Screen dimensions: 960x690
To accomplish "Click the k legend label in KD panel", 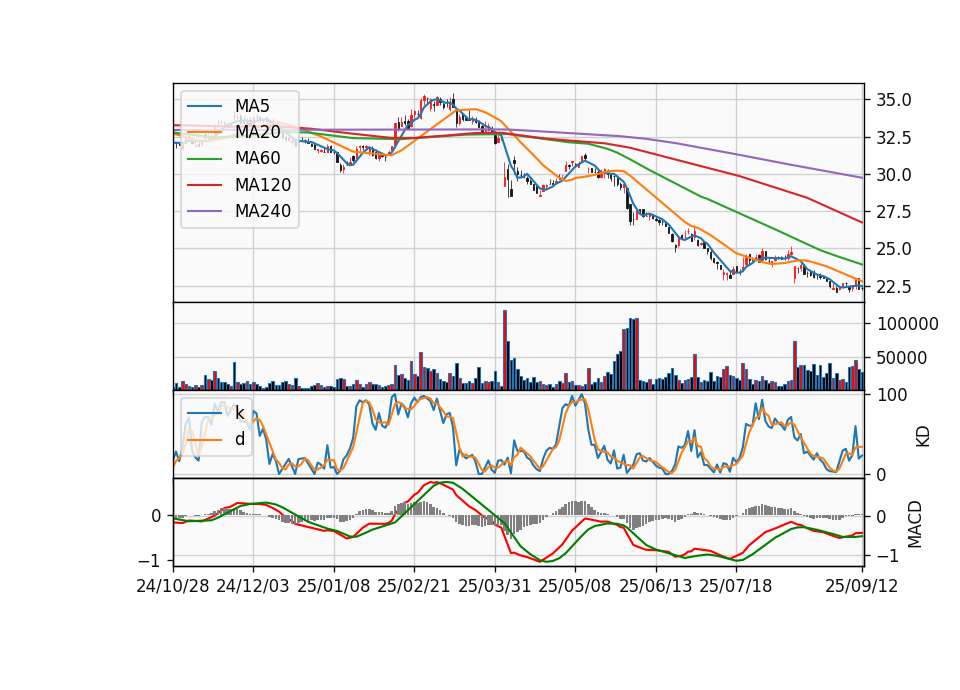I will coord(239,413).
